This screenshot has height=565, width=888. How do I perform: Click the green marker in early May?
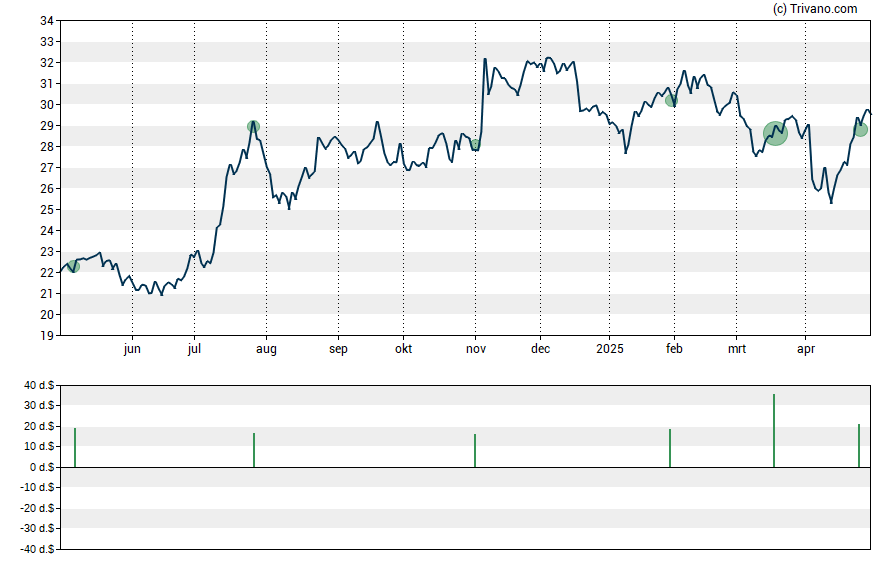click(x=74, y=266)
